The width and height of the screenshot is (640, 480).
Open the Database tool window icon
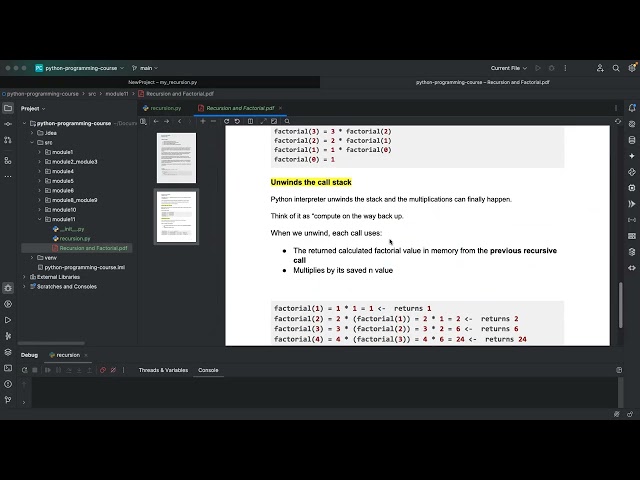pyautogui.click(x=632, y=140)
